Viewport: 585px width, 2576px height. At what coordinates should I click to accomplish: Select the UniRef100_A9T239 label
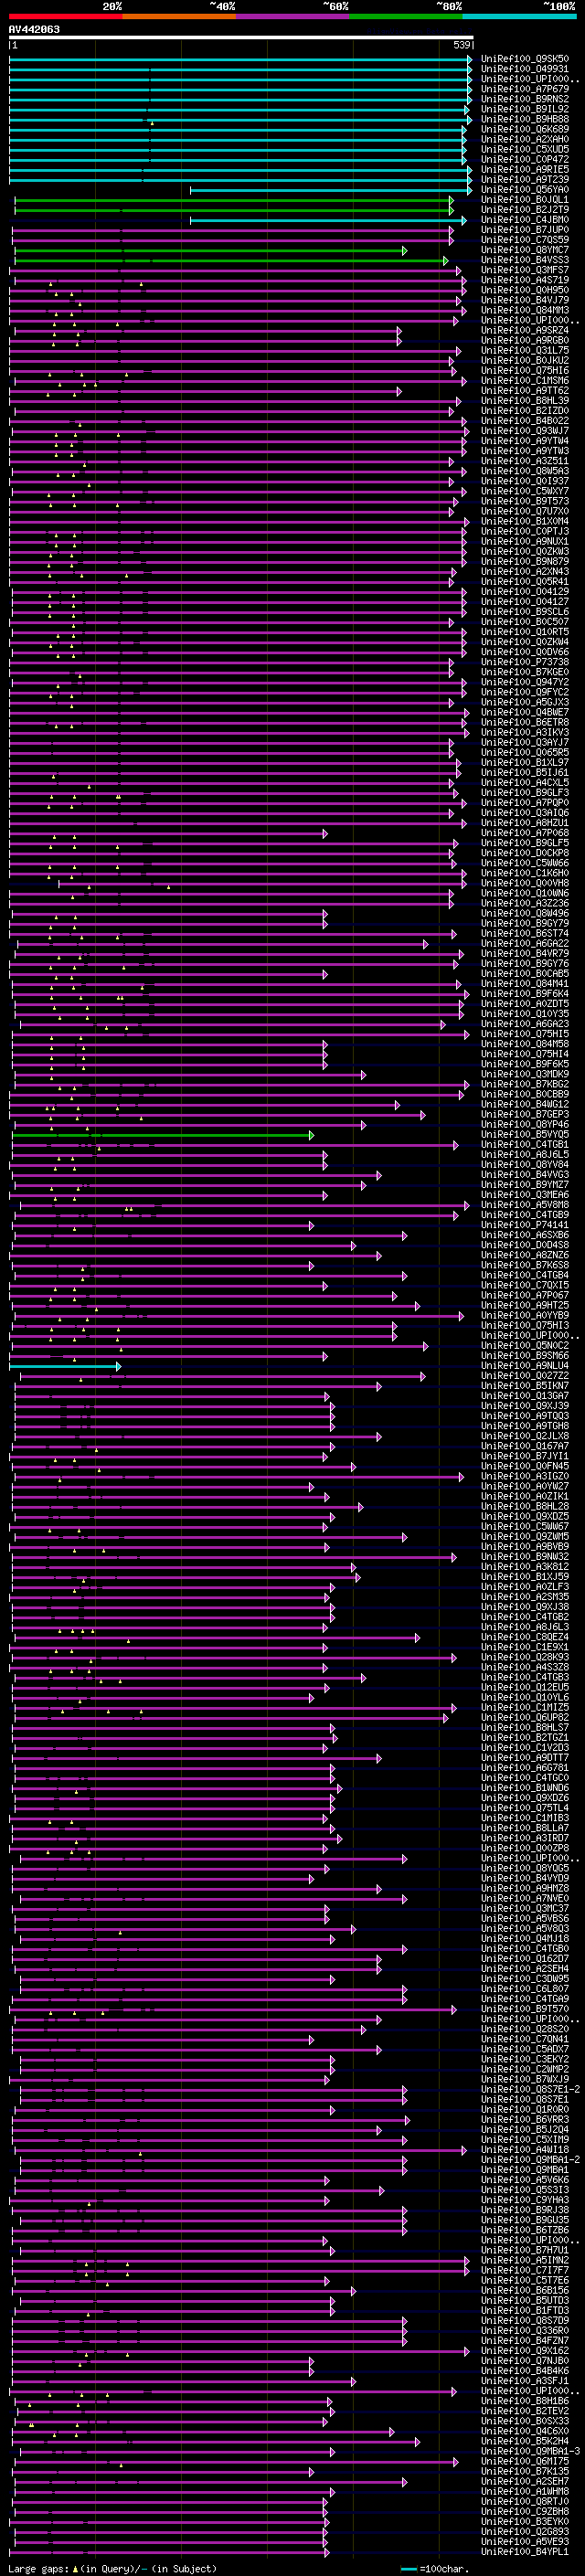525,179
